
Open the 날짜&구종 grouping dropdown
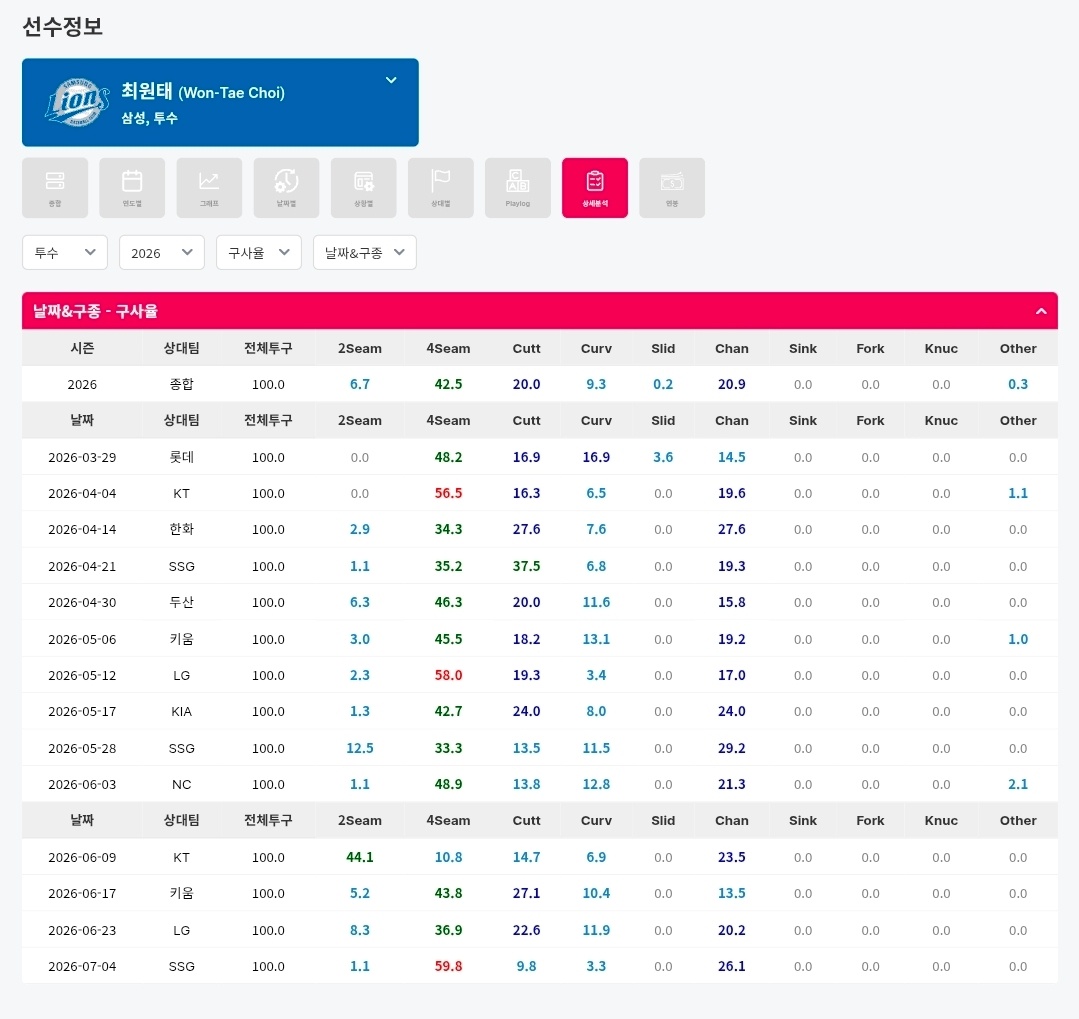365,253
